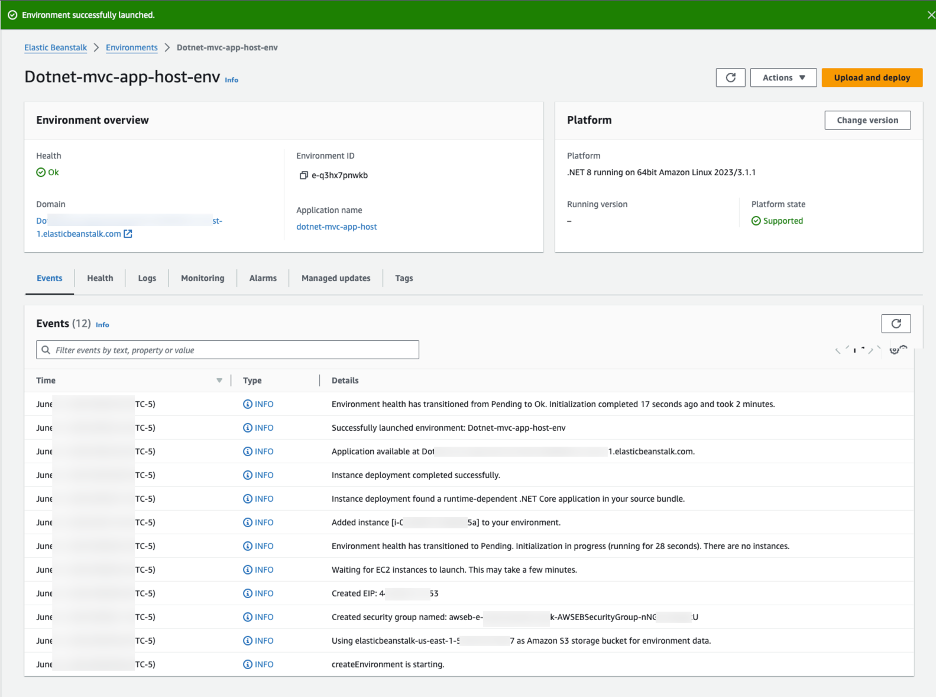Click INFO icon for S3 storage bucket event

[248, 641]
